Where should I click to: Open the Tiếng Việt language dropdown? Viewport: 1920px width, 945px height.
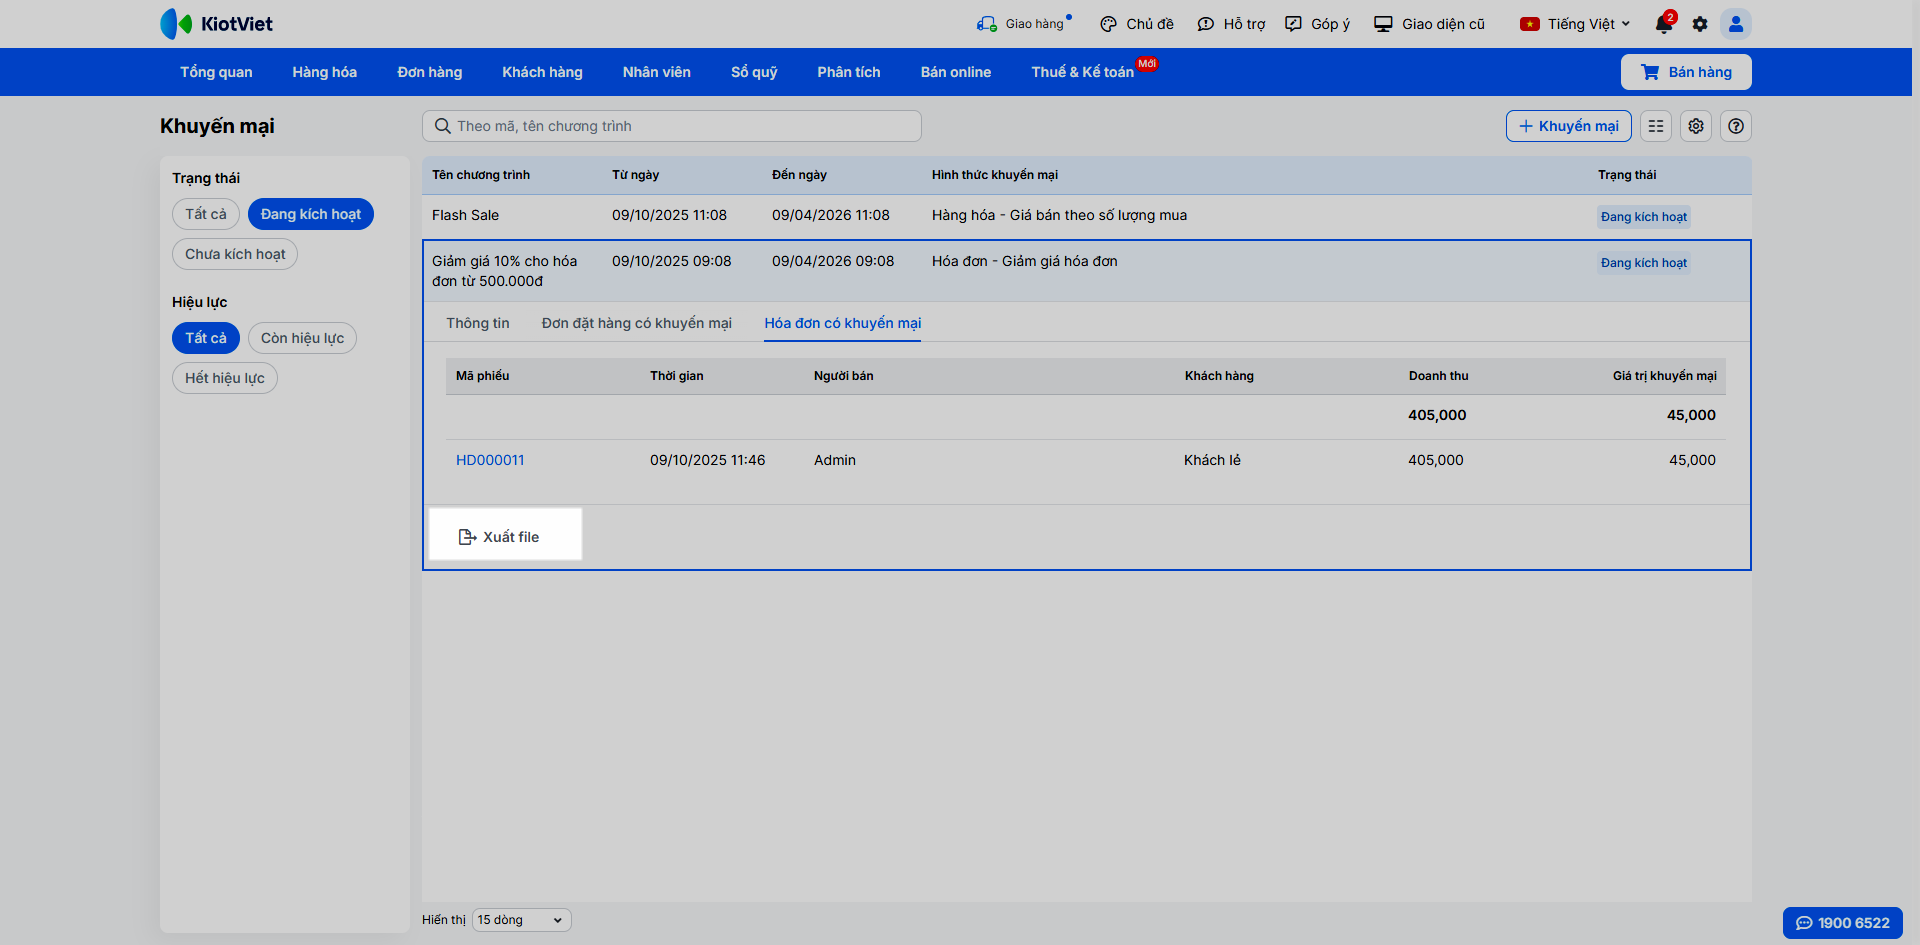[1575, 24]
